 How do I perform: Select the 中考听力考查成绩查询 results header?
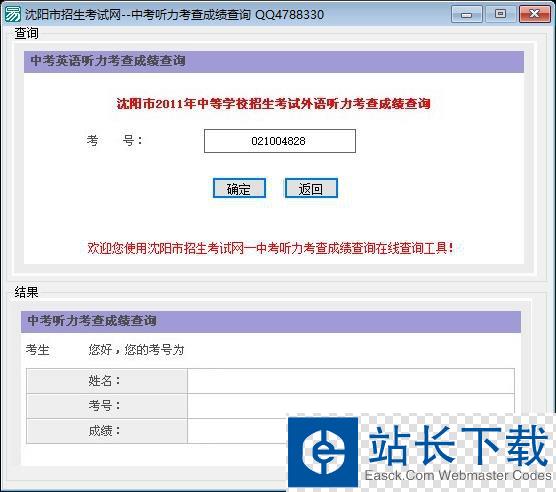[x=271, y=322]
